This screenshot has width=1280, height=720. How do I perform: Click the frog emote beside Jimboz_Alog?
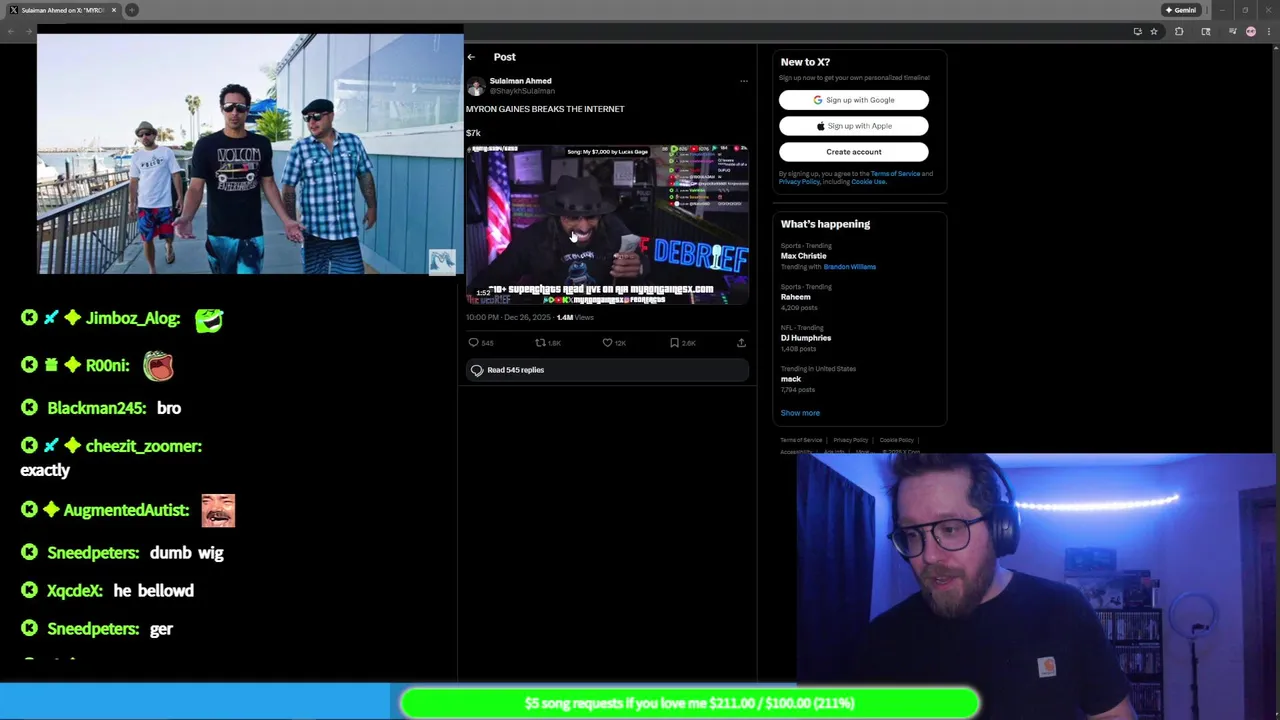[208, 320]
